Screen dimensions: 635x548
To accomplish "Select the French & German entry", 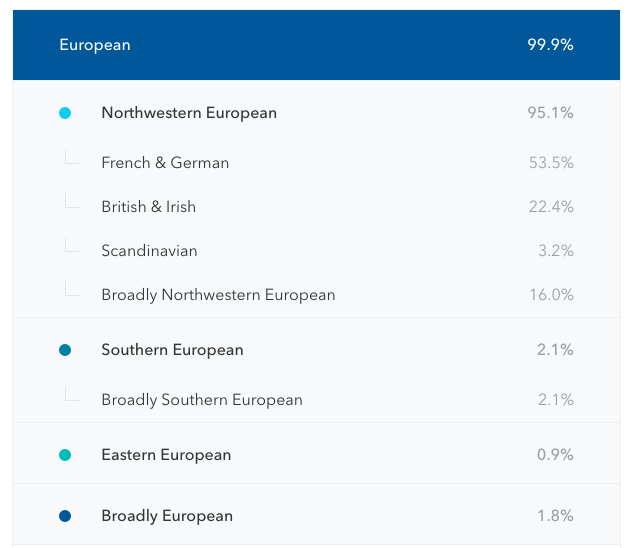I will pyautogui.click(x=165, y=163).
